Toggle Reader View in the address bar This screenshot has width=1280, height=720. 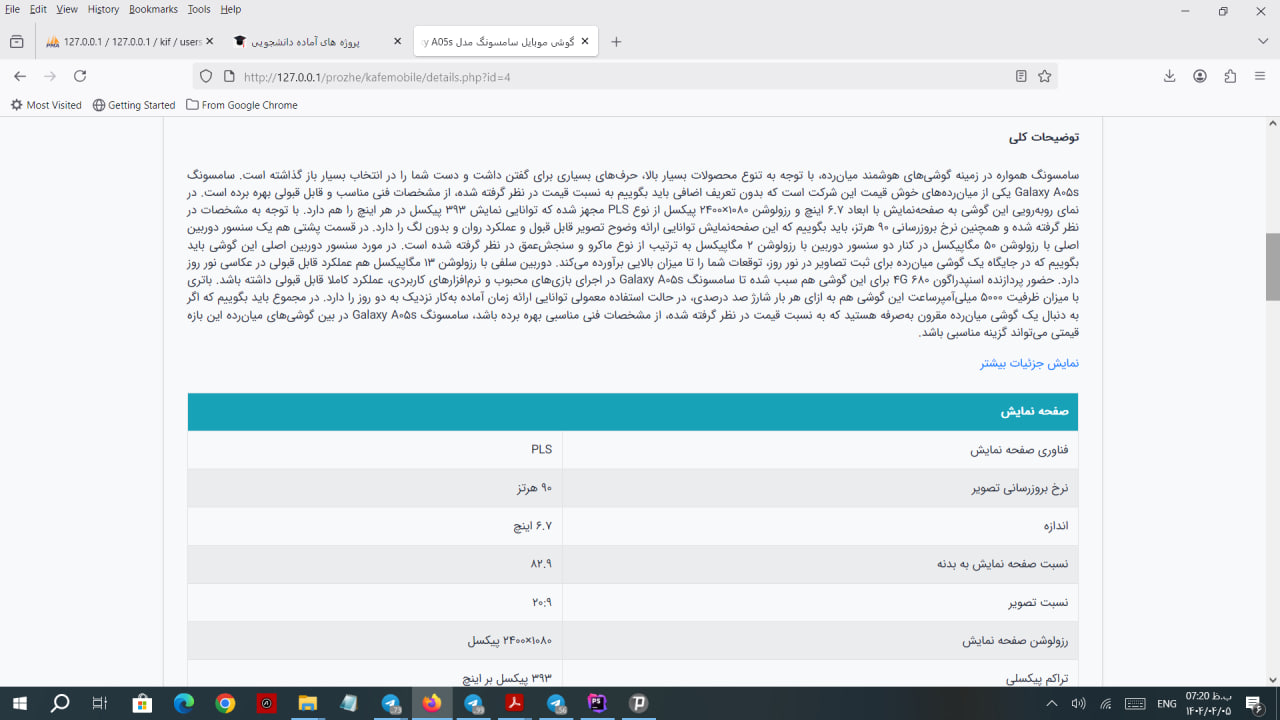(1021, 76)
